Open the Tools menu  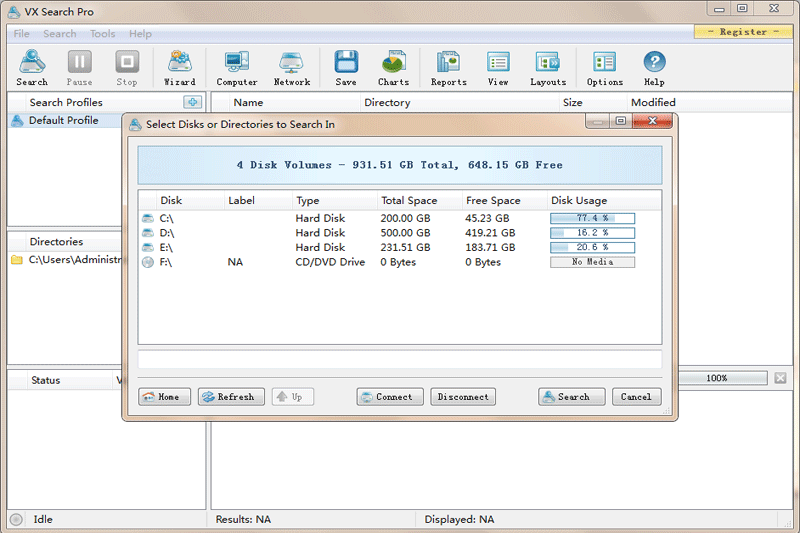pyautogui.click(x=103, y=34)
